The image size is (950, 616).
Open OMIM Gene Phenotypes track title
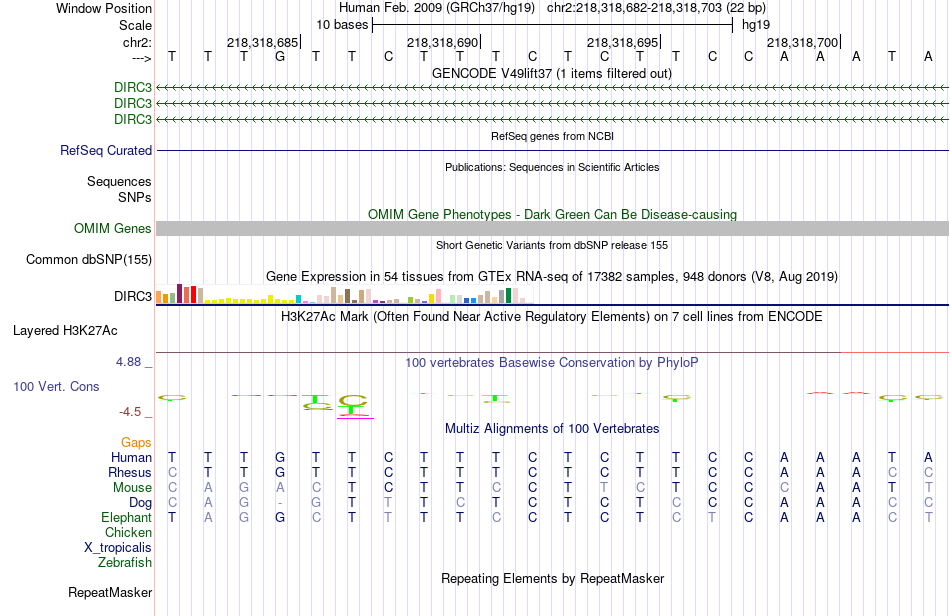click(x=552, y=214)
